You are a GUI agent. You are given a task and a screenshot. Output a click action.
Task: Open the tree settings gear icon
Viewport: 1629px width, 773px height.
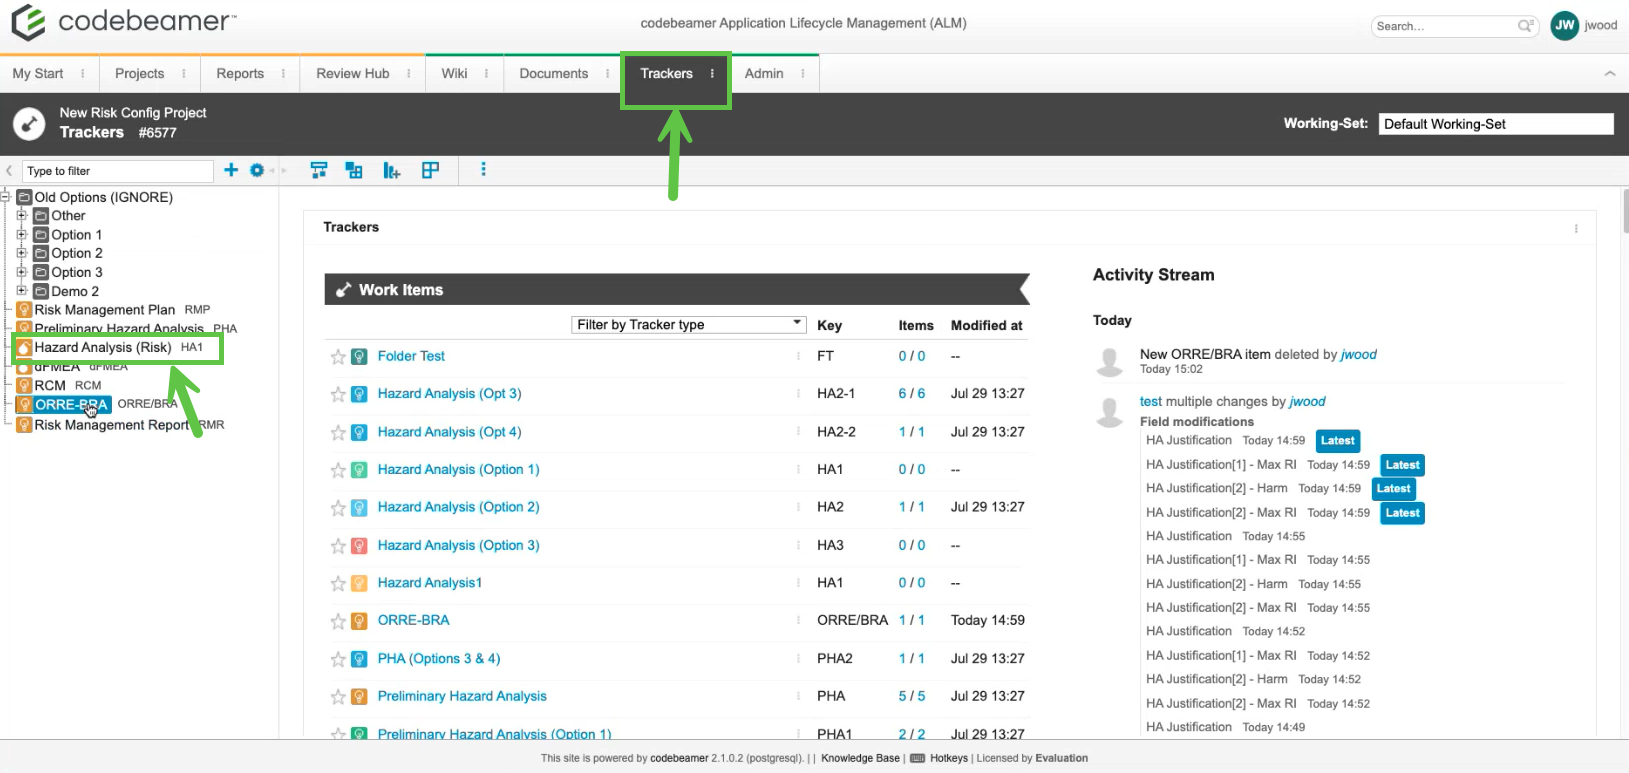257,170
